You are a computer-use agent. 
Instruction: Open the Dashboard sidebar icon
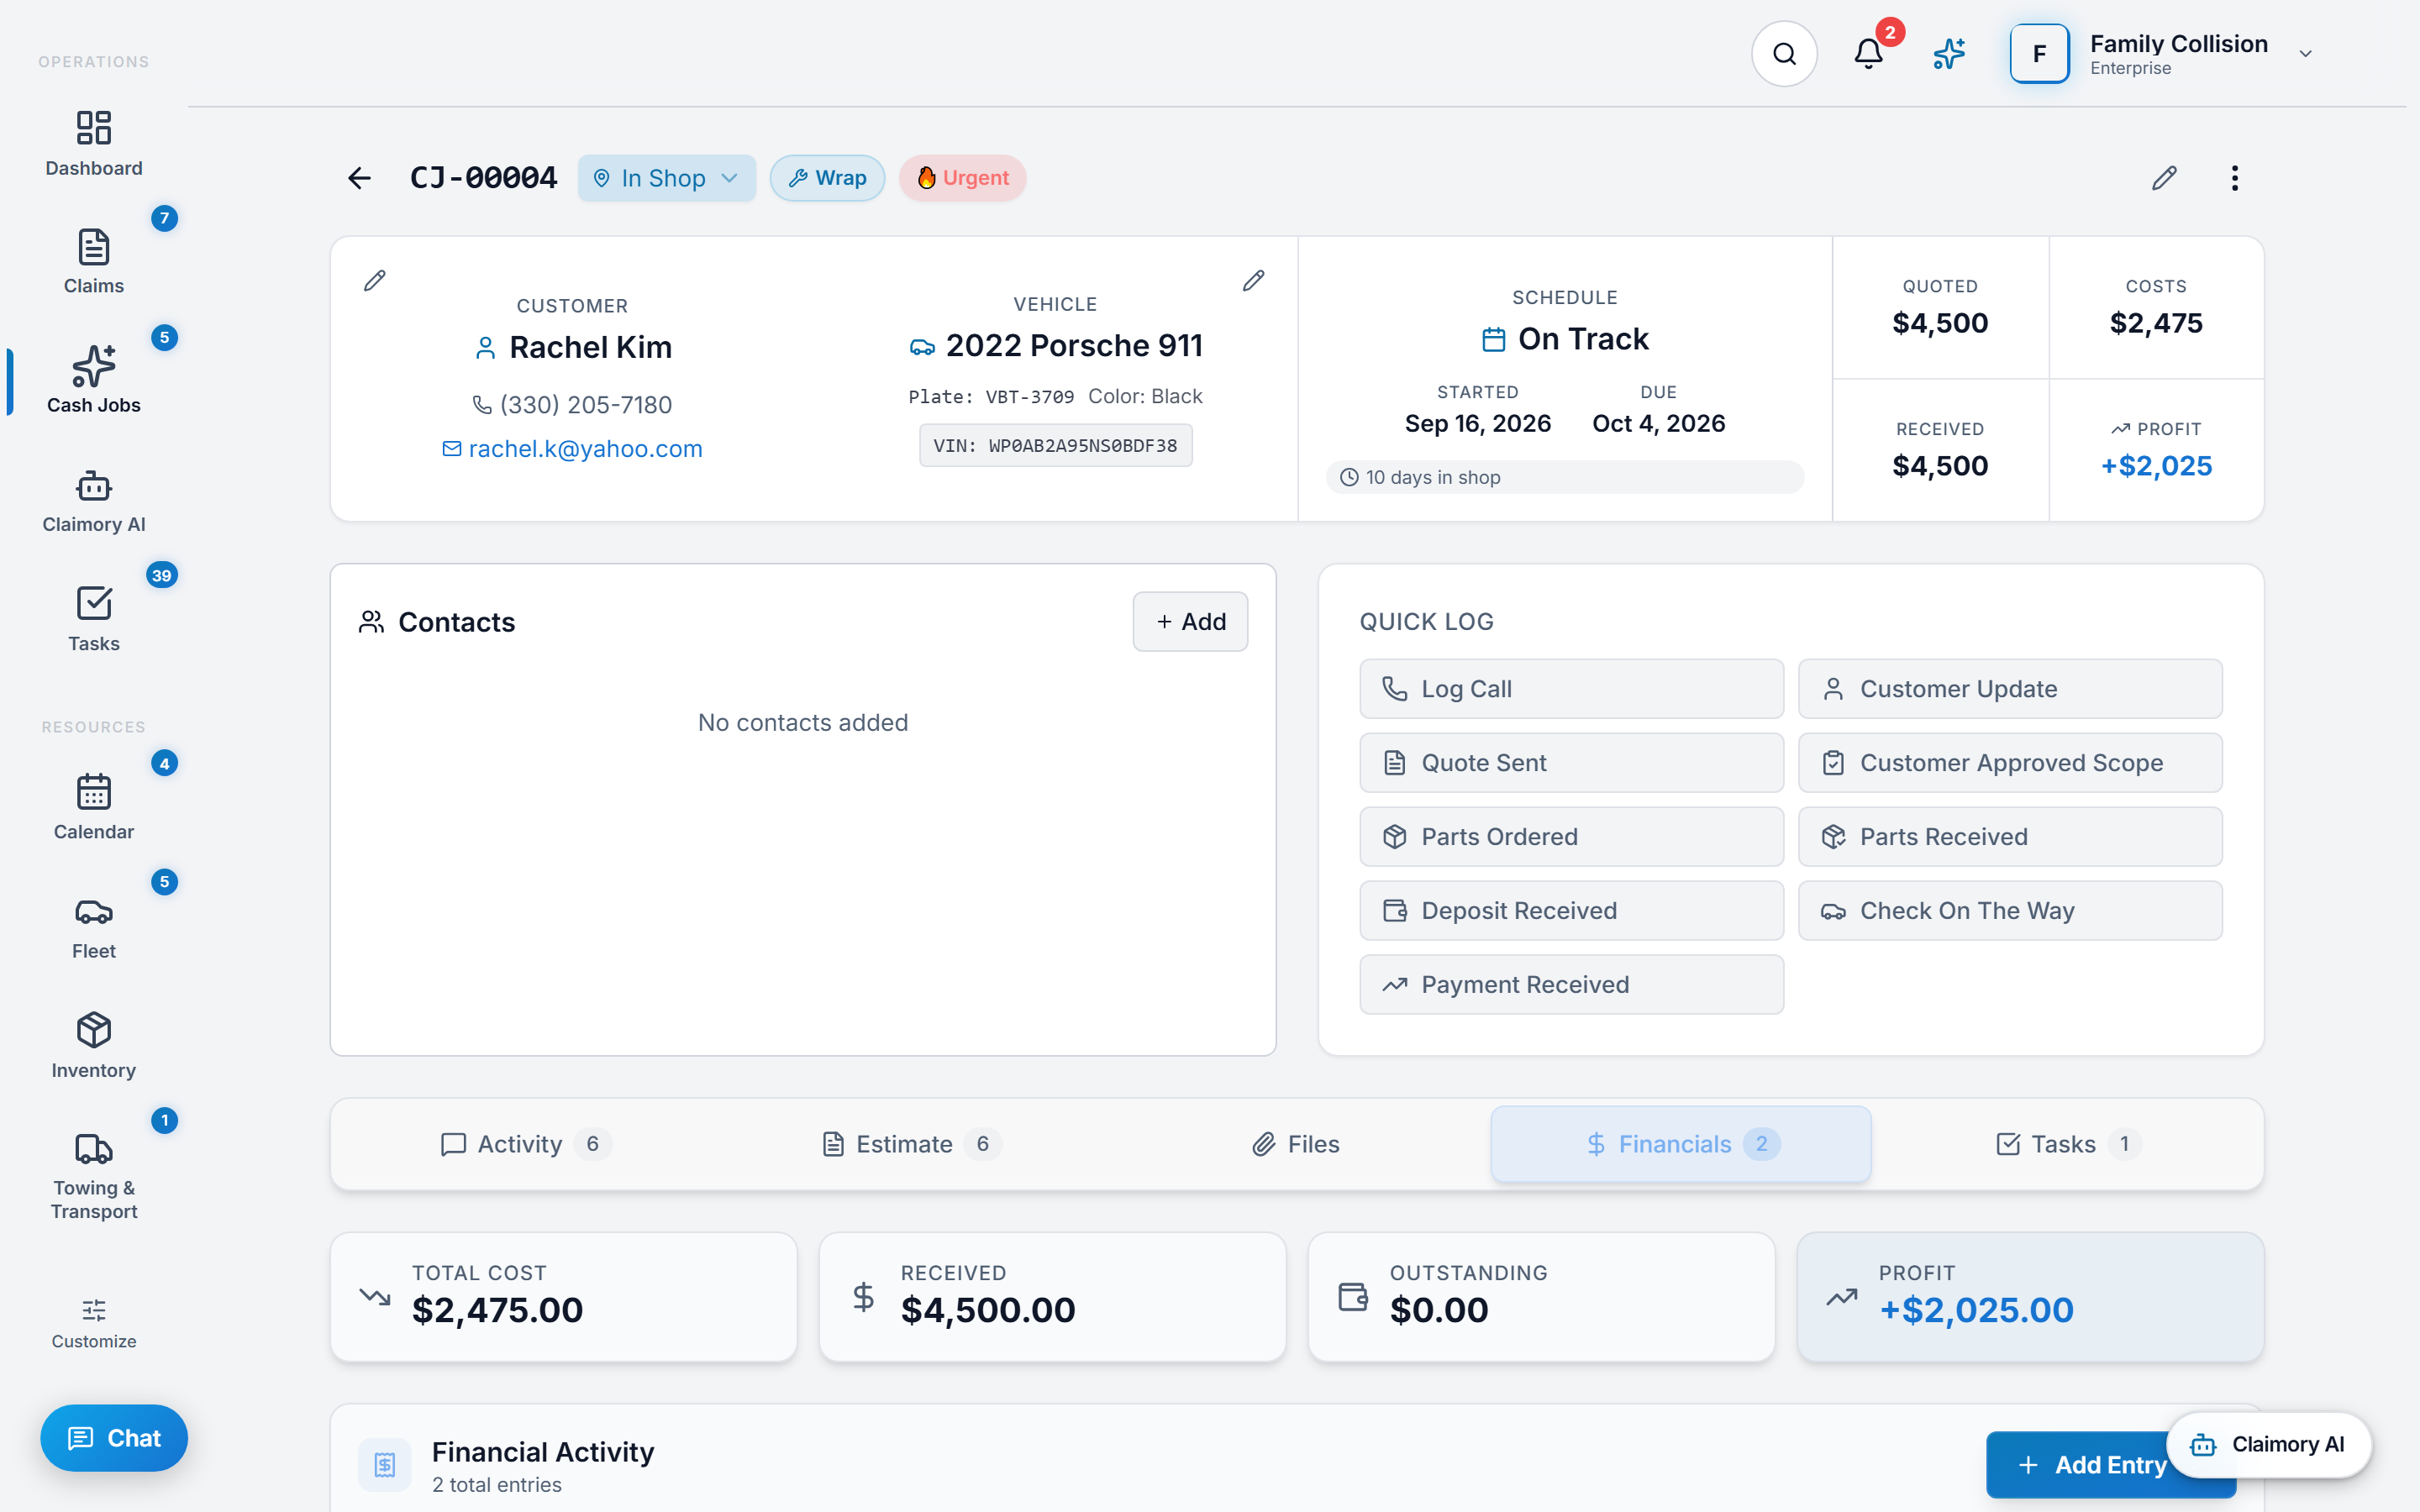pos(94,128)
